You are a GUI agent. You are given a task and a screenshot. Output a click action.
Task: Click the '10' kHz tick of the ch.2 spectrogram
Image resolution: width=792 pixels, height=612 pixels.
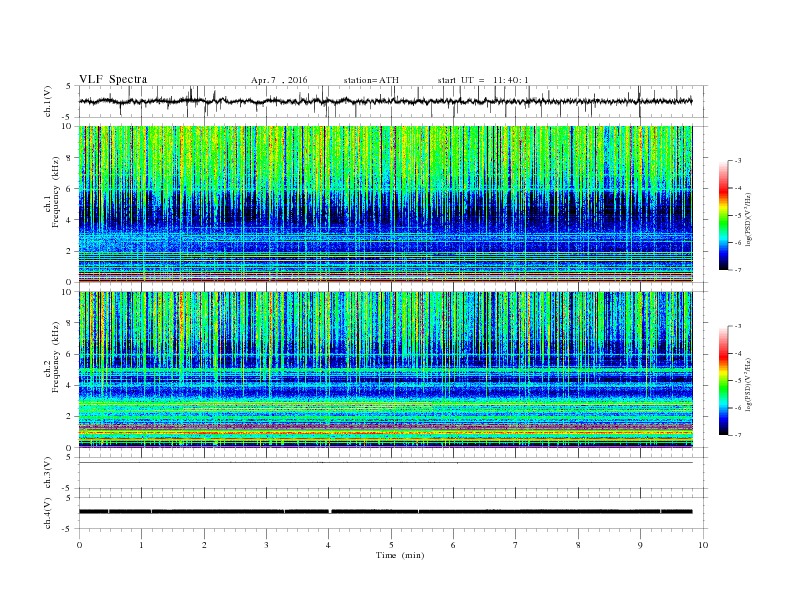point(68,292)
